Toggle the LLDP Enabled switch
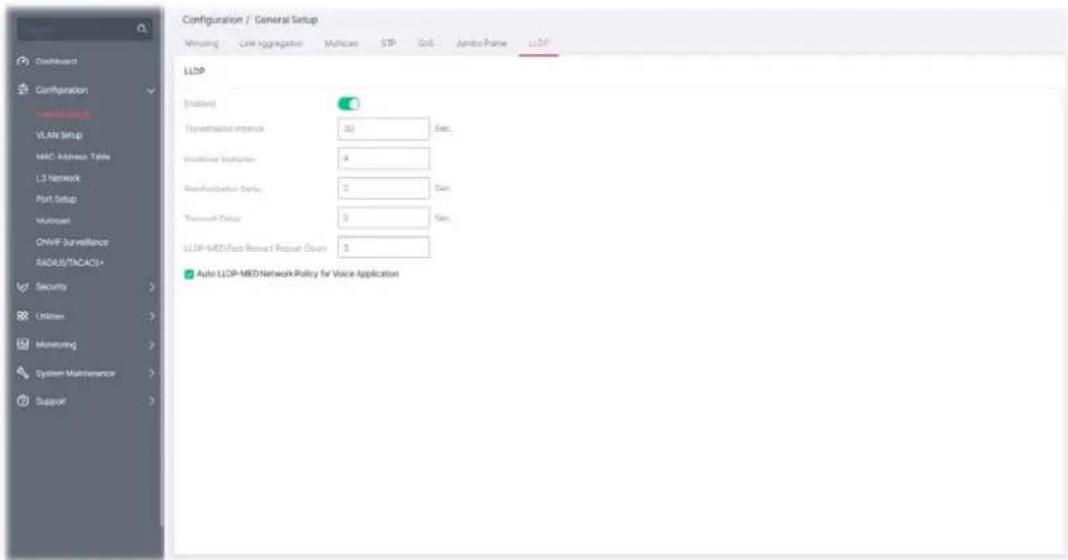This screenshot has width=1068, height=560. pyautogui.click(x=349, y=104)
